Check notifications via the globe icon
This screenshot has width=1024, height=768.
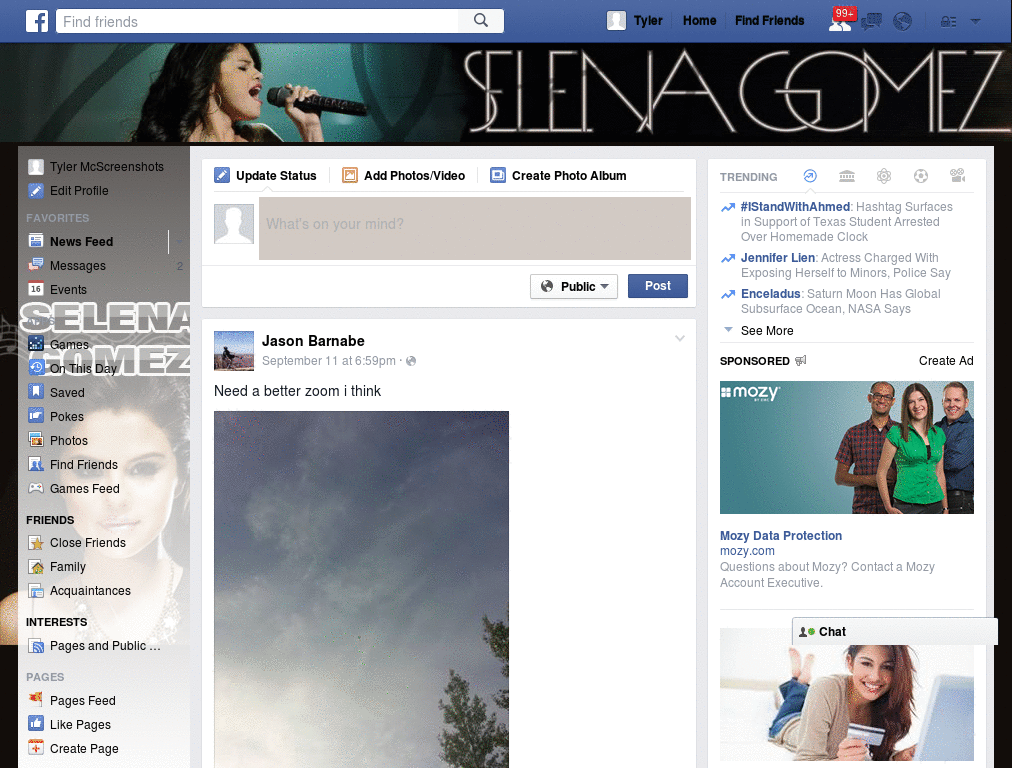[903, 21]
